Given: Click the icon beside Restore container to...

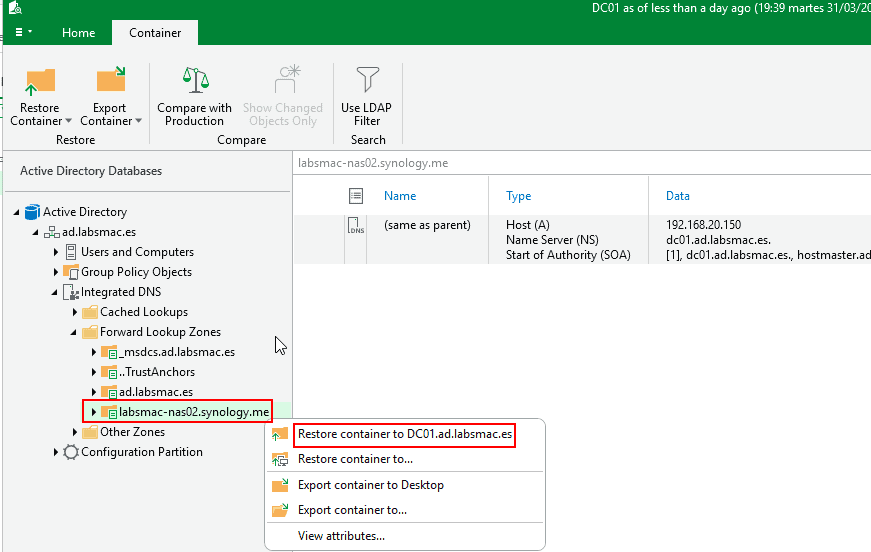Looking at the screenshot, I should [280, 459].
